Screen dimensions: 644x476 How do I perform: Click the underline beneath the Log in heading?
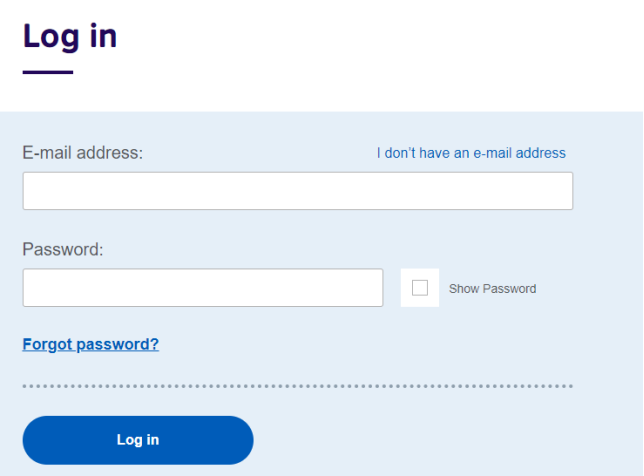[48, 72]
